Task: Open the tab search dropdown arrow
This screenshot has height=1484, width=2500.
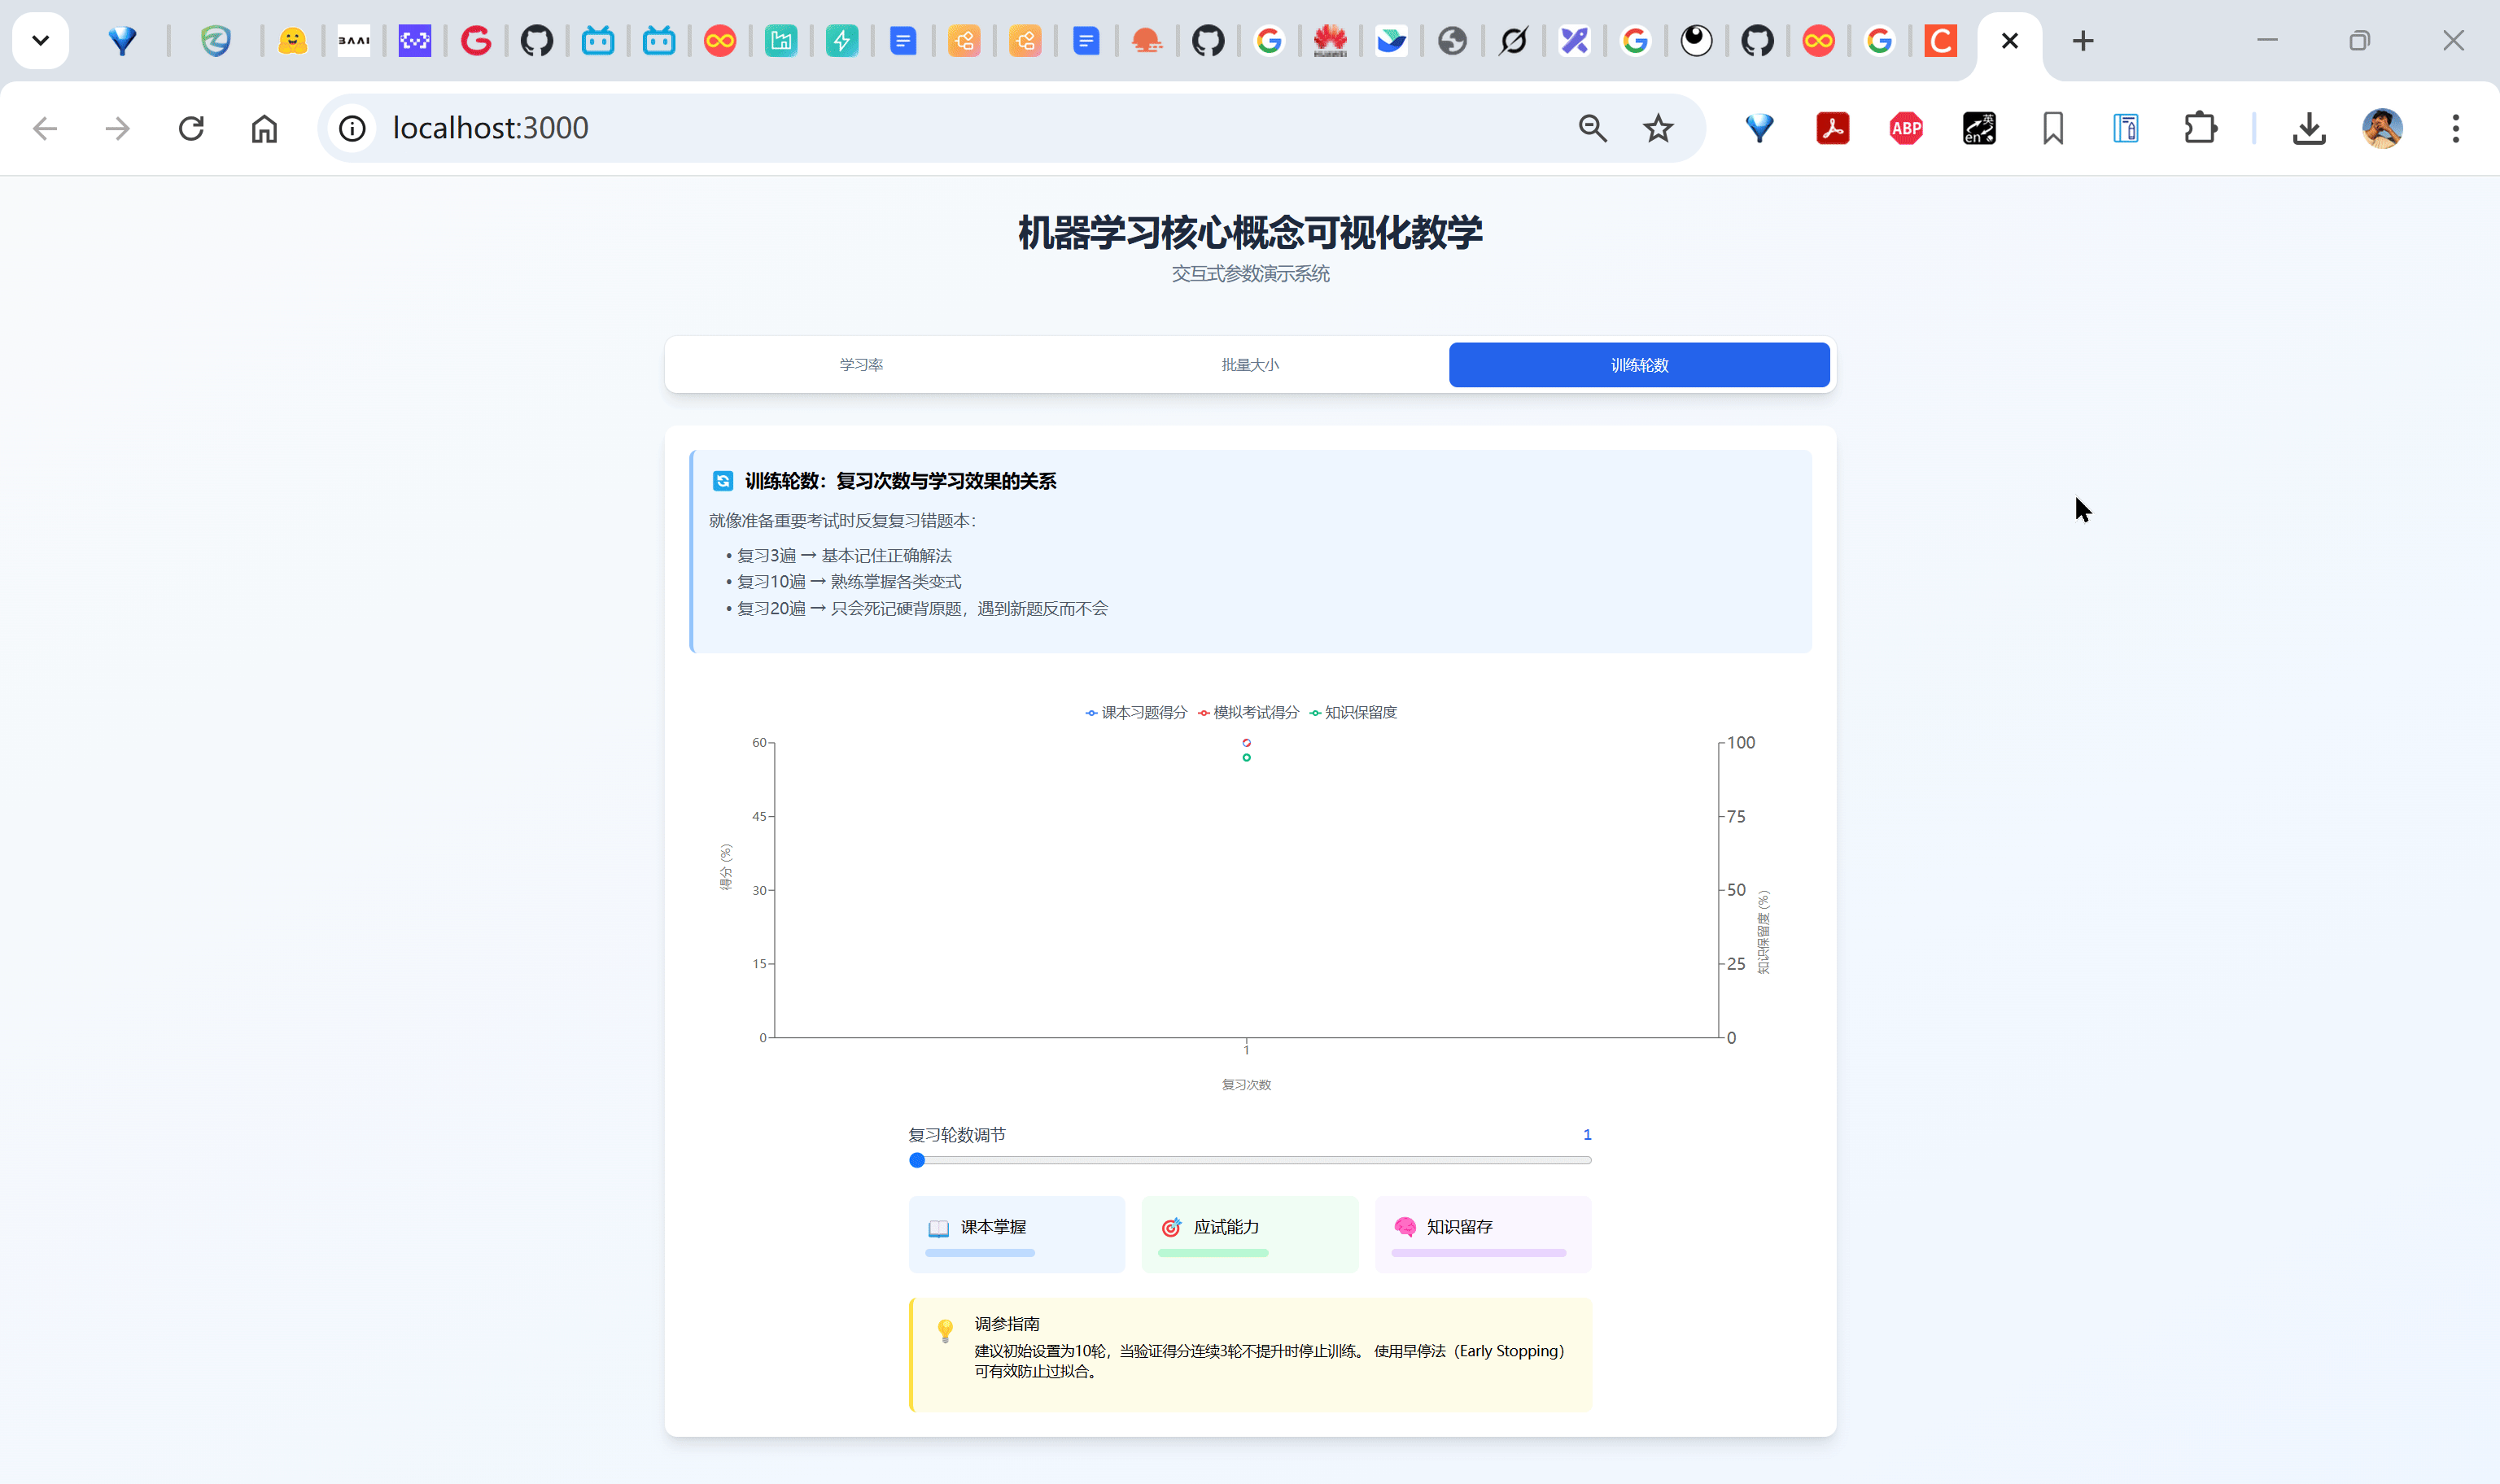Action: (x=40, y=41)
